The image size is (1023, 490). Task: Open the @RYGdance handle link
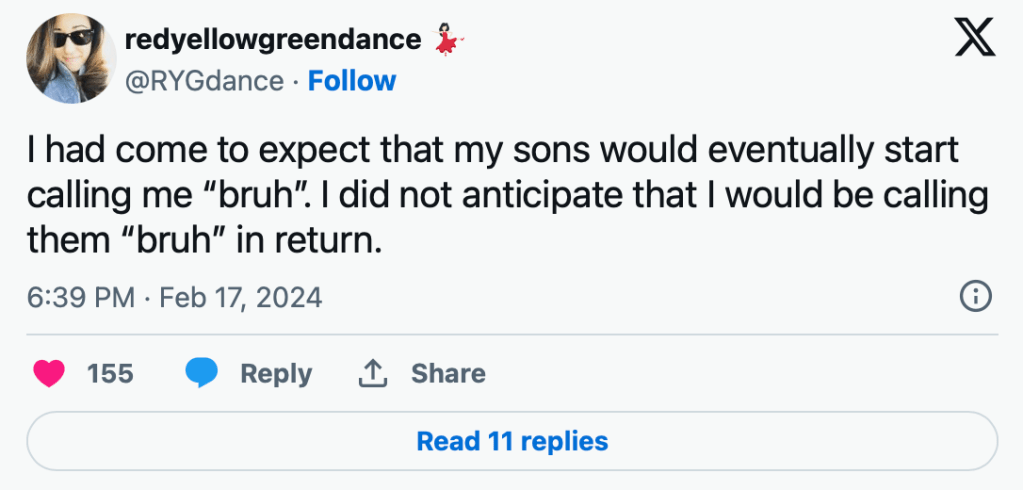pos(204,82)
